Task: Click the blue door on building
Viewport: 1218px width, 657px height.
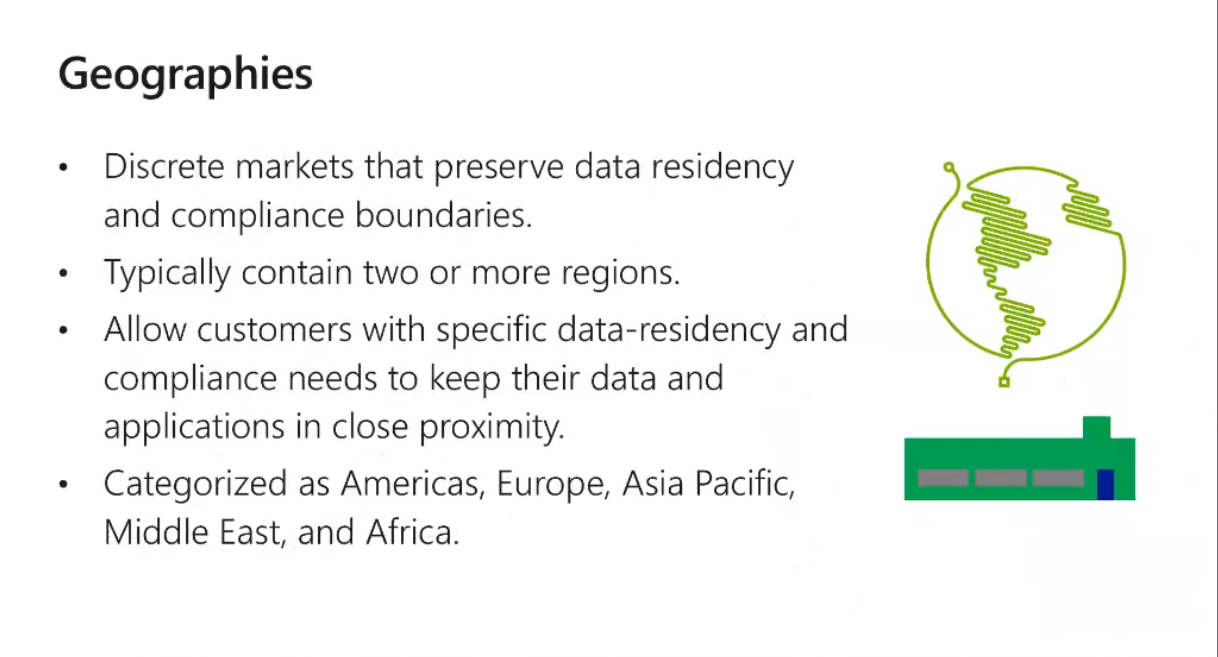Action: (x=1105, y=483)
